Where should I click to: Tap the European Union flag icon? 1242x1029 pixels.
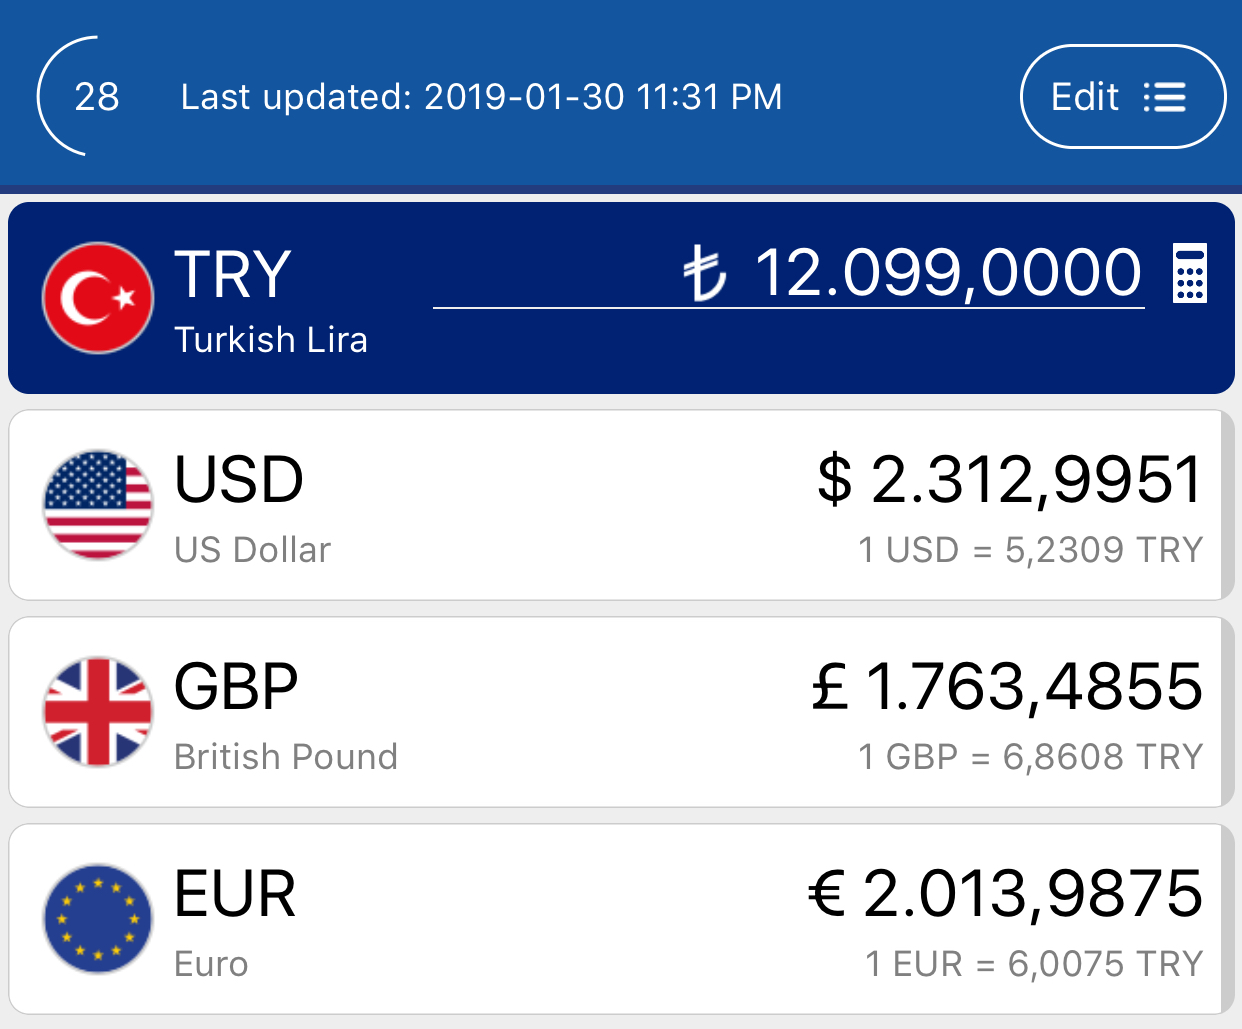[x=98, y=919]
